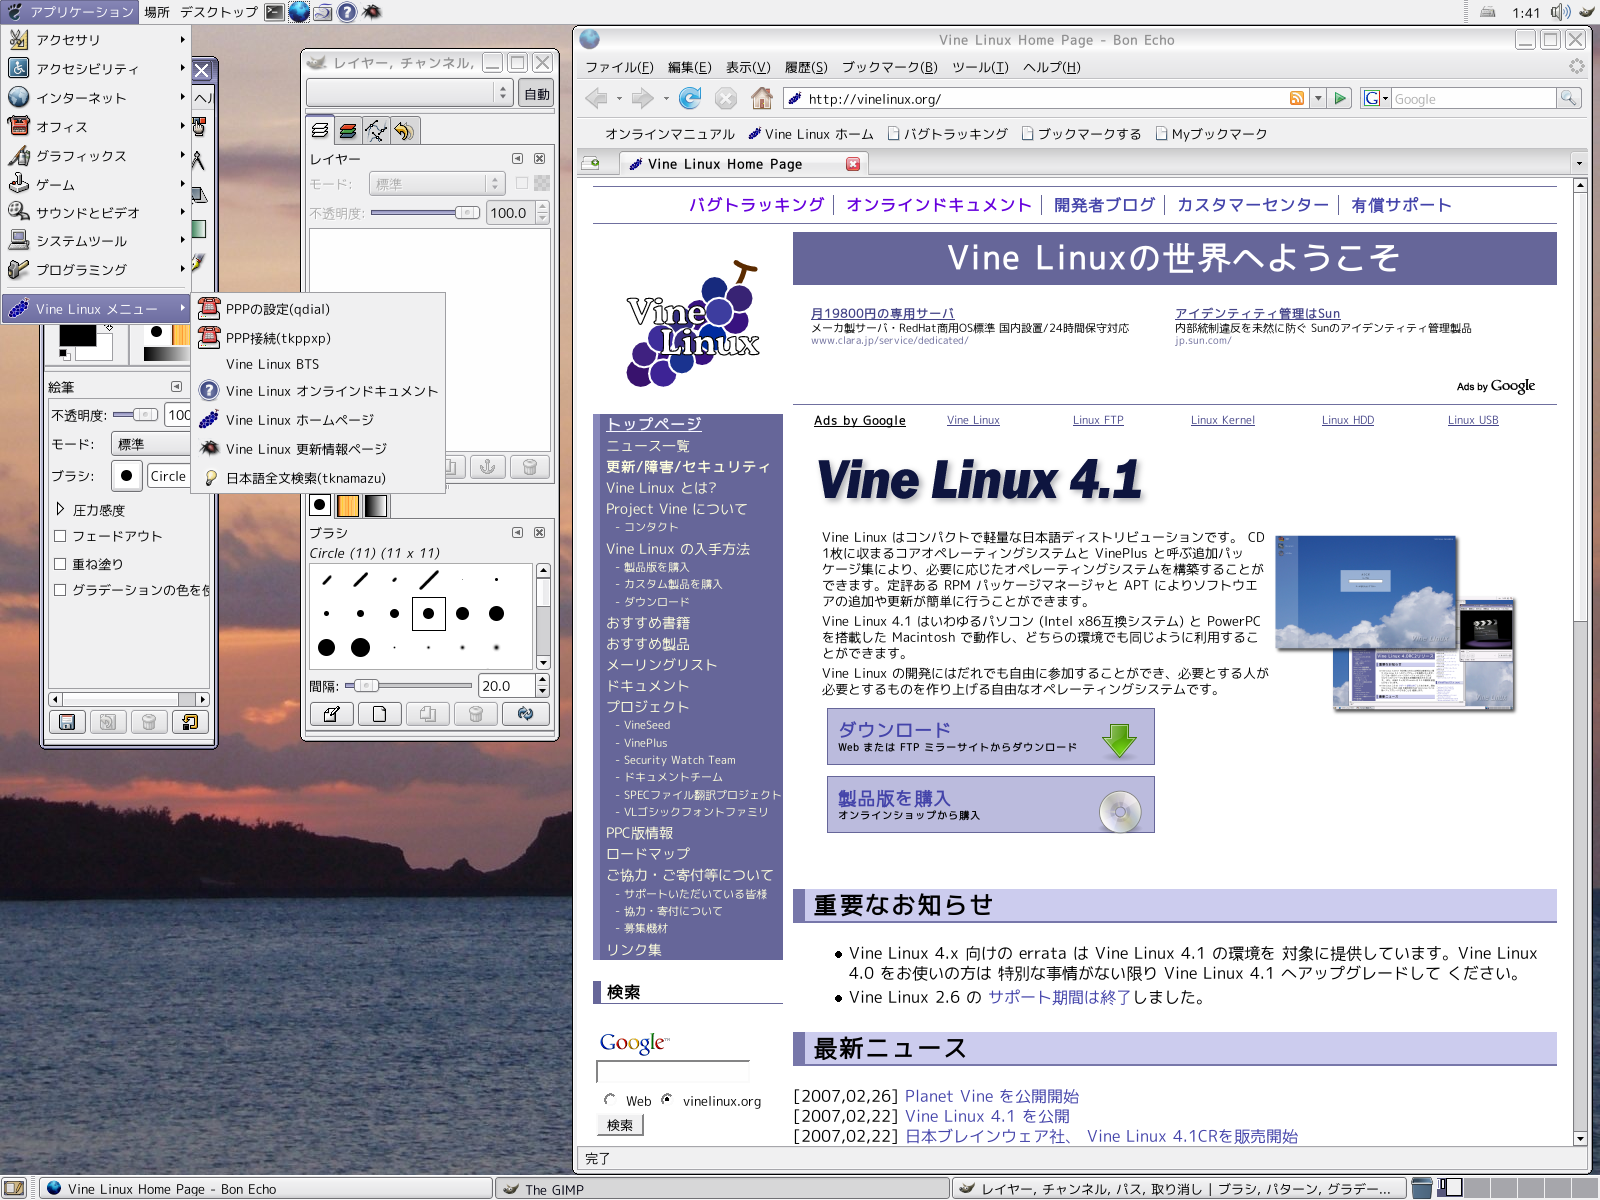Toggle the 重ね塗り checkbox
This screenshot has height=1200, width=1600.
pos(60,564)
